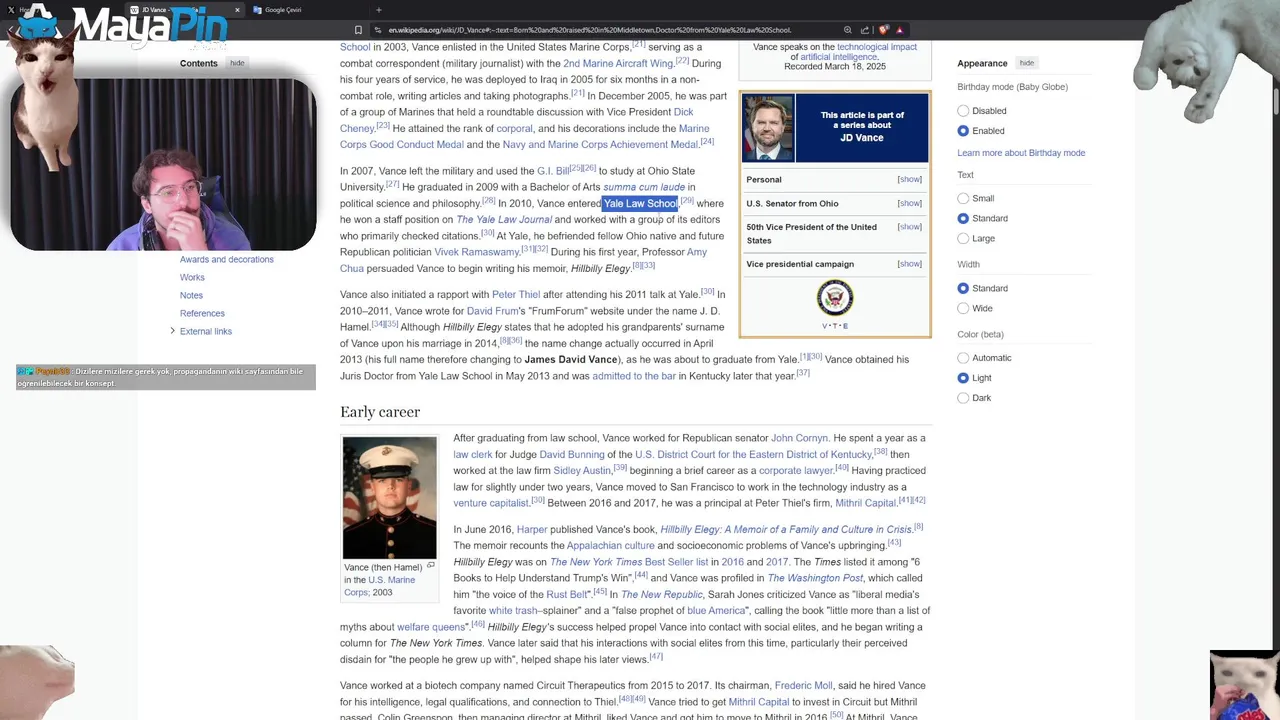This screenshot has width=1280, height=720.
Task: Hide the Contents sidebar
Action: point(237,63)
